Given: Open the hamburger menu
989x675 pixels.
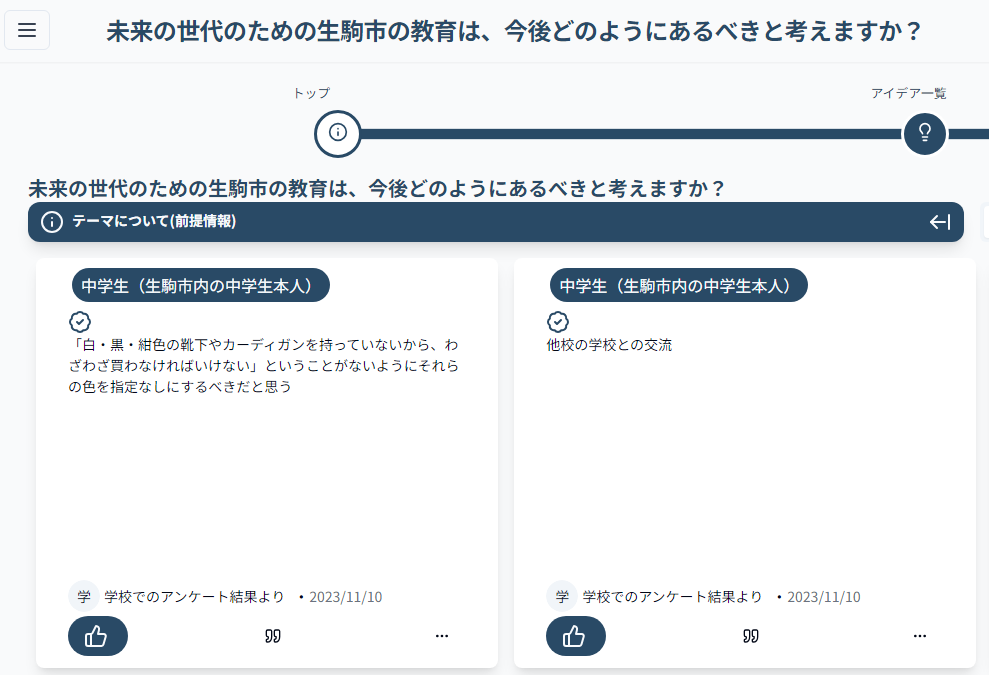Looking at the screenshot, I should [27, 30].
